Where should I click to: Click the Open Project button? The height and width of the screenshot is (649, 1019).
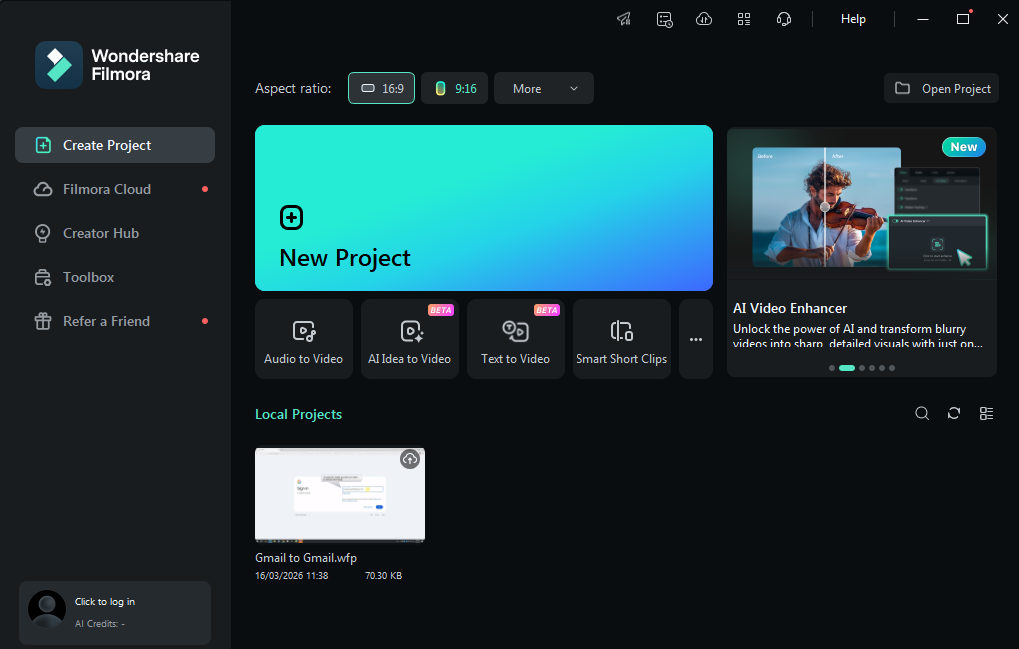[x=941, y=88]
